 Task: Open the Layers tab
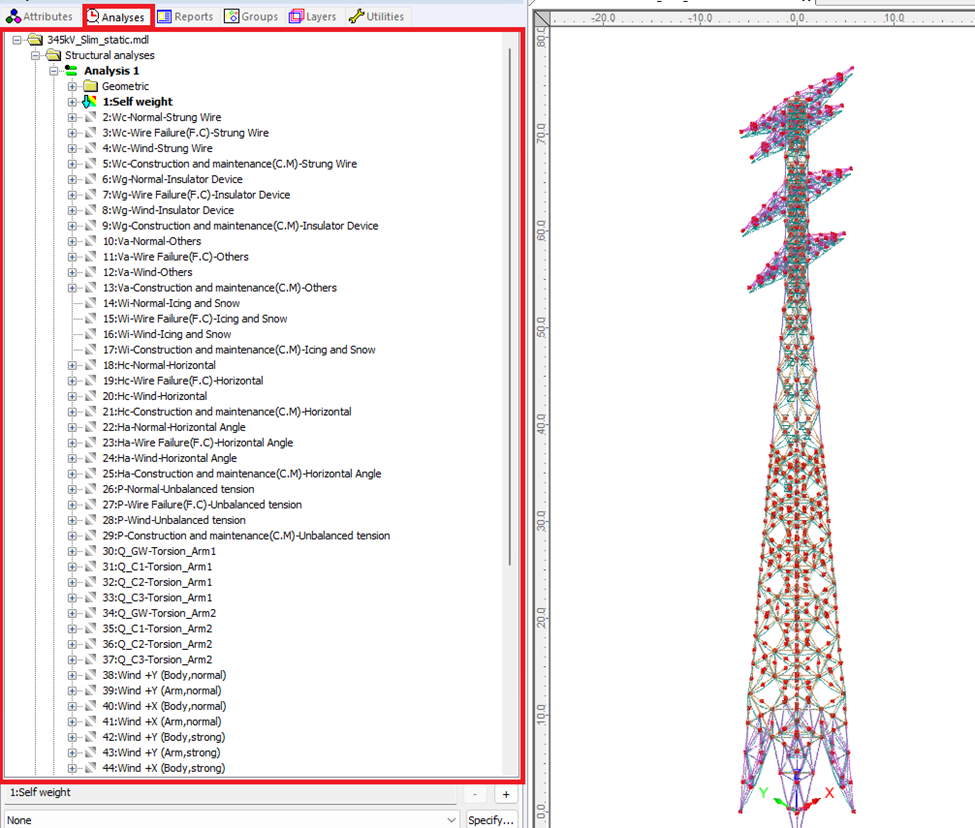click(312, 17)
